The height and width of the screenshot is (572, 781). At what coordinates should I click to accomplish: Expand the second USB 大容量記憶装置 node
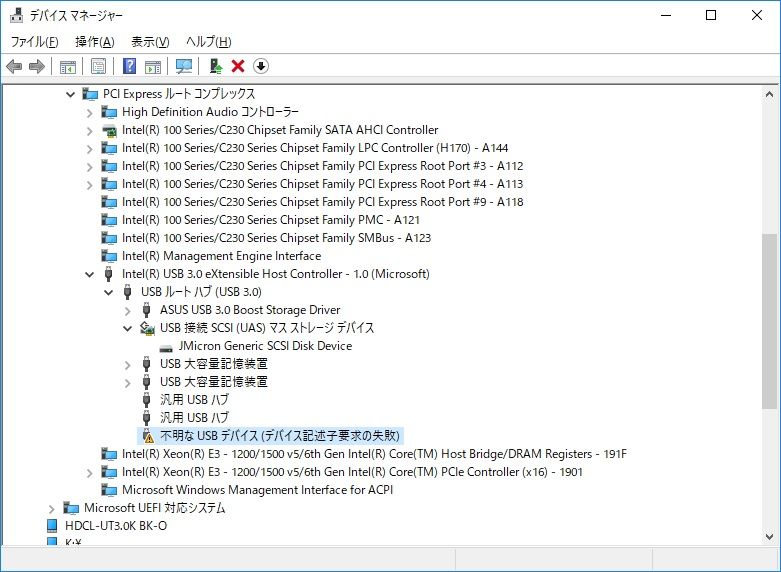pyautogui.click(x=128, y=382)
